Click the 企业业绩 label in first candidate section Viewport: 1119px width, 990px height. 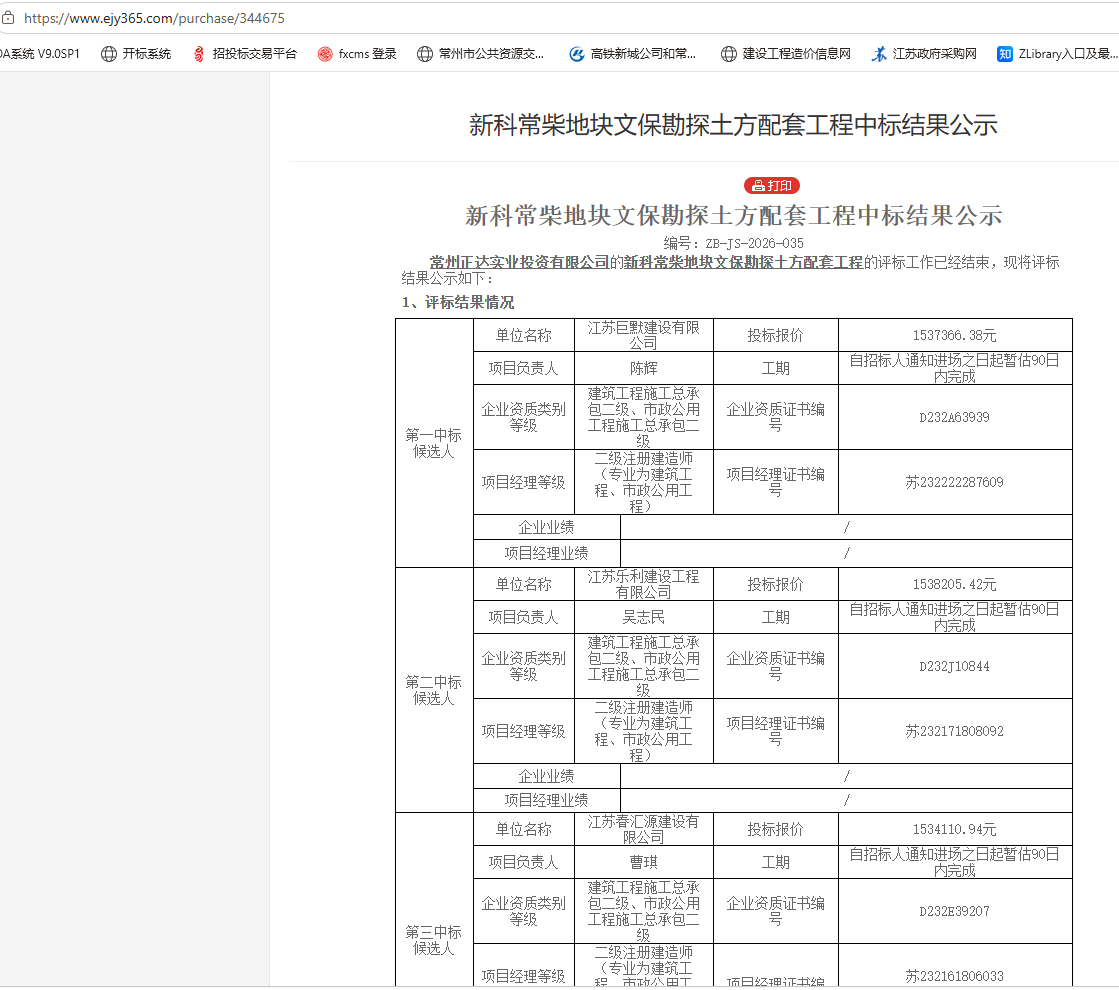coord(547,527)
